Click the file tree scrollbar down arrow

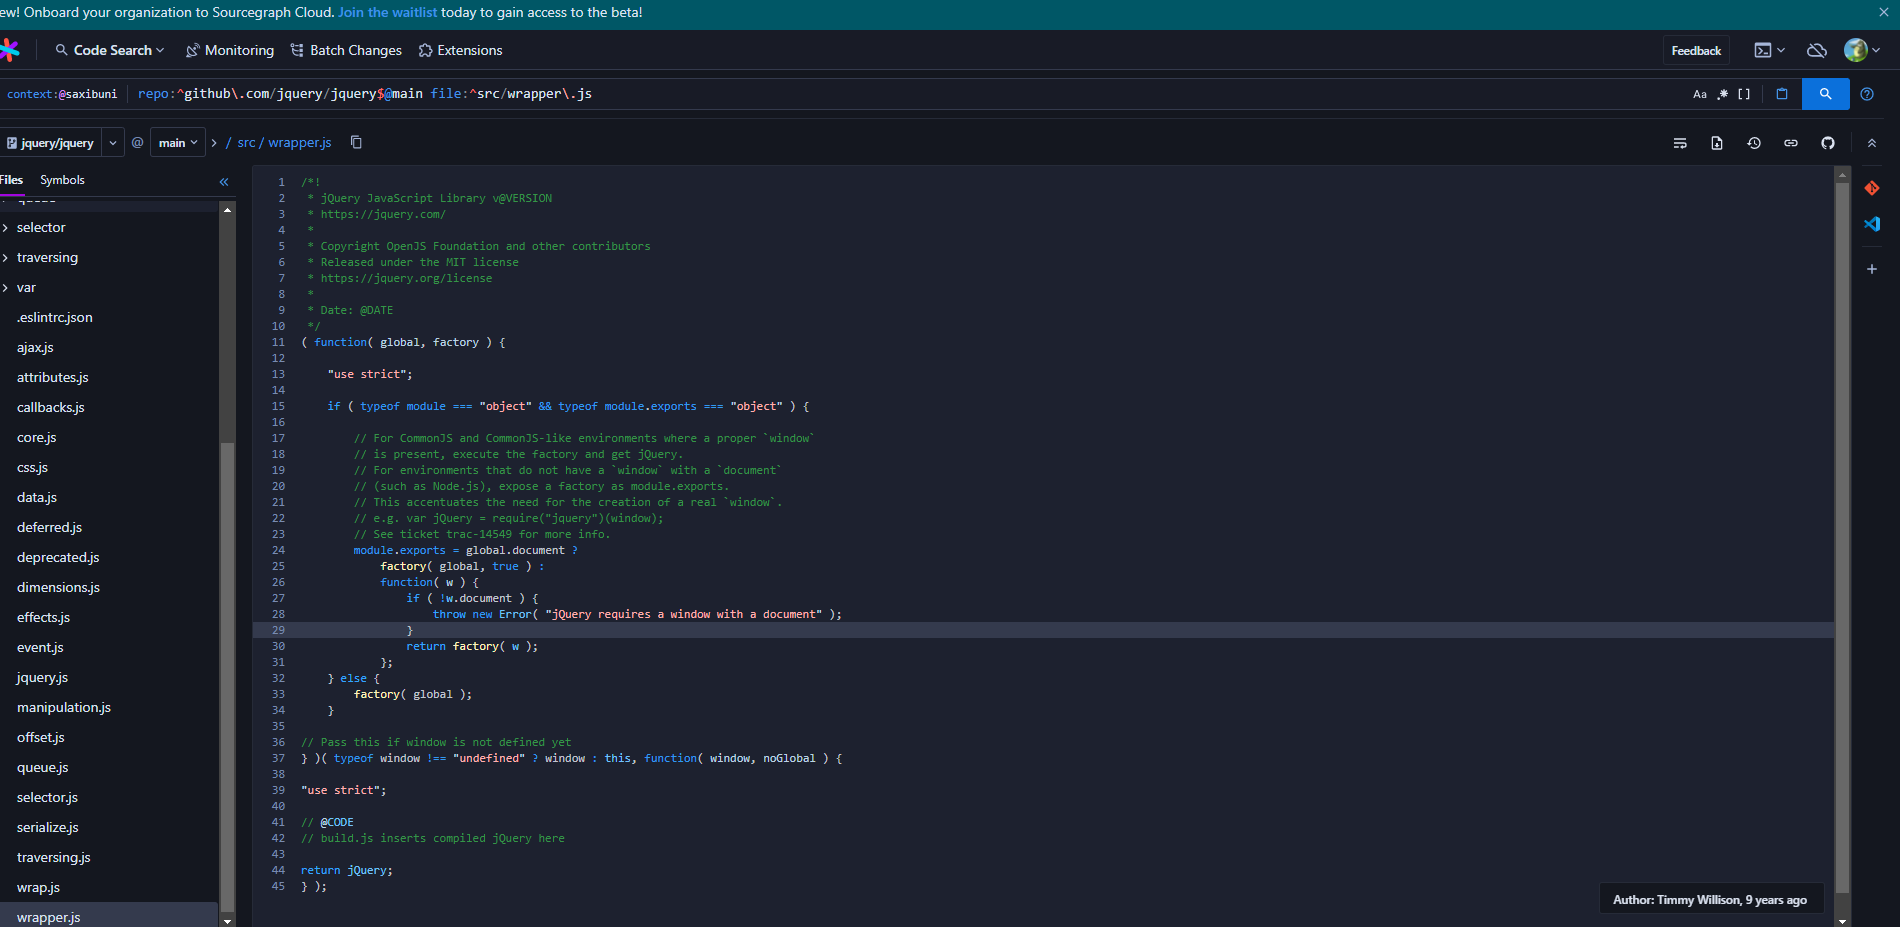227,920
